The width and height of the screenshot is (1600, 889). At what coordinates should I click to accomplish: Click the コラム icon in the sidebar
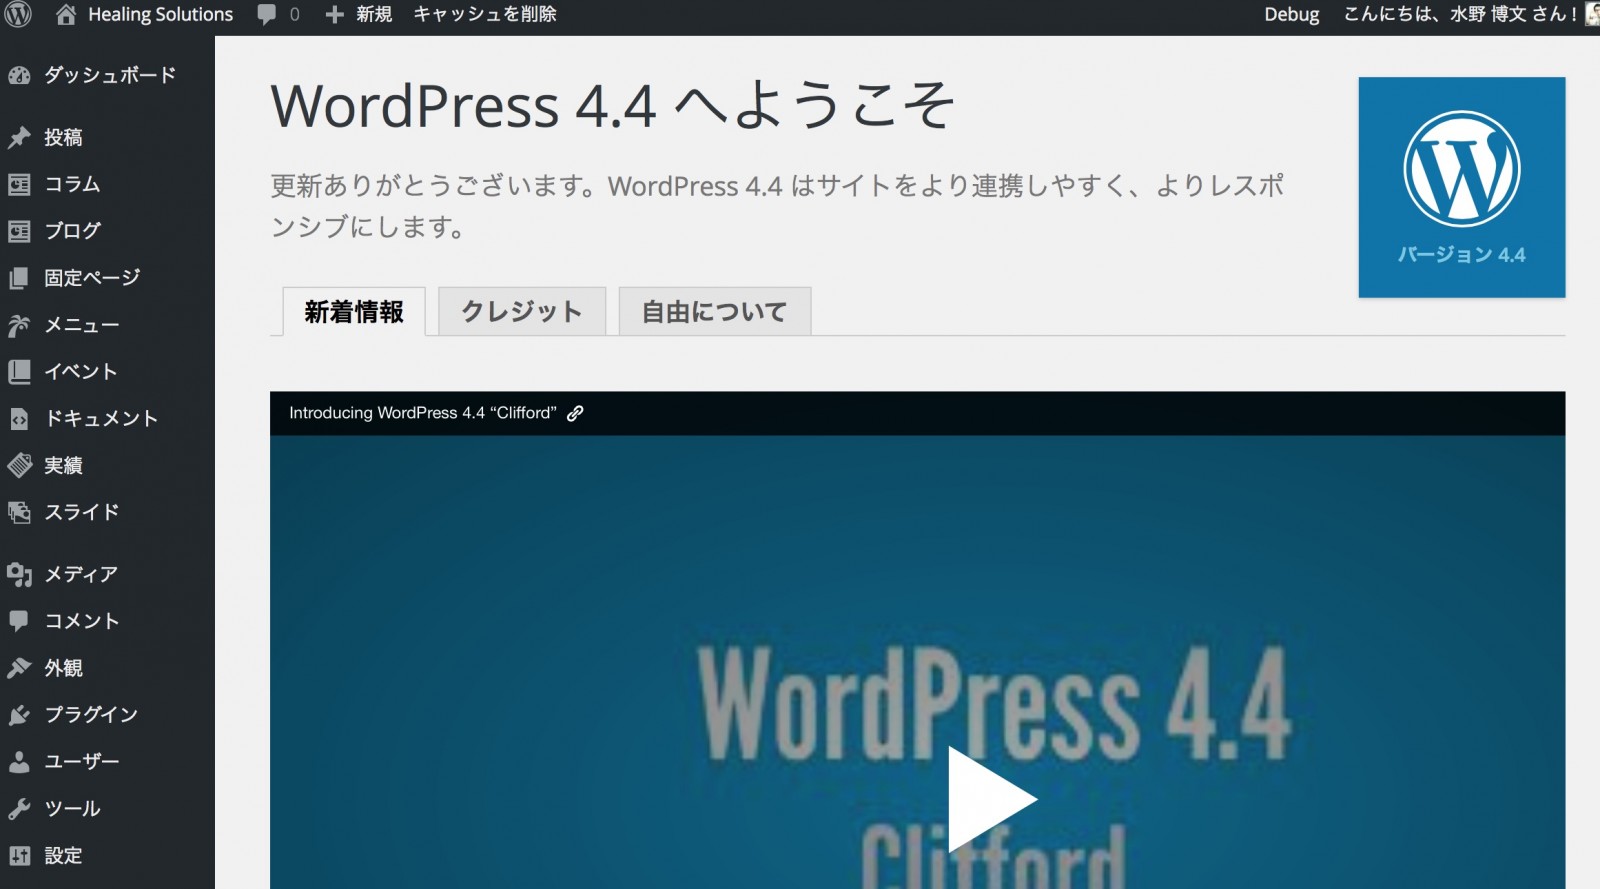[19, 184]
